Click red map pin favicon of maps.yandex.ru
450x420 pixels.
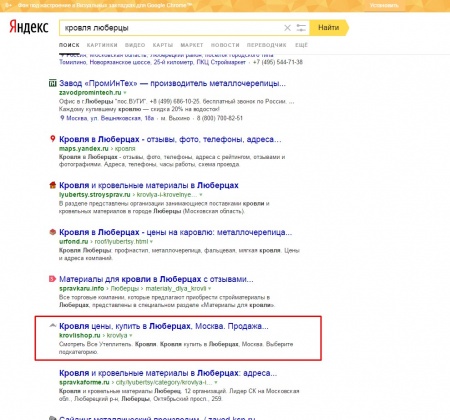coord(52,139)
